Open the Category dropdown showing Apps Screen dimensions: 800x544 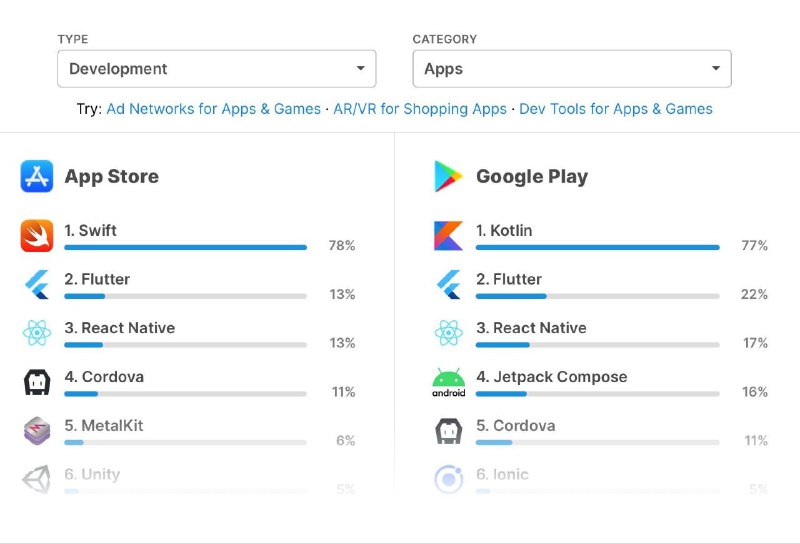click(572, 69)
